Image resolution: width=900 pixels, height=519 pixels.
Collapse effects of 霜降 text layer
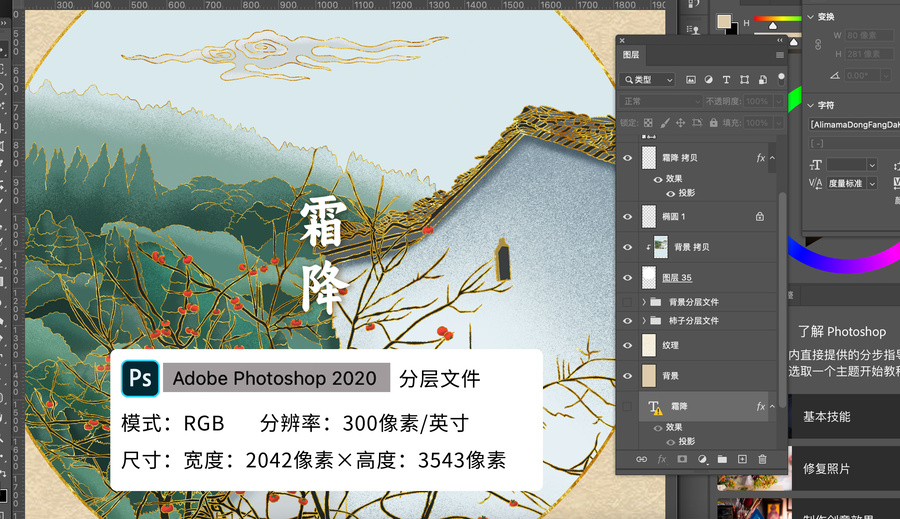773,406
